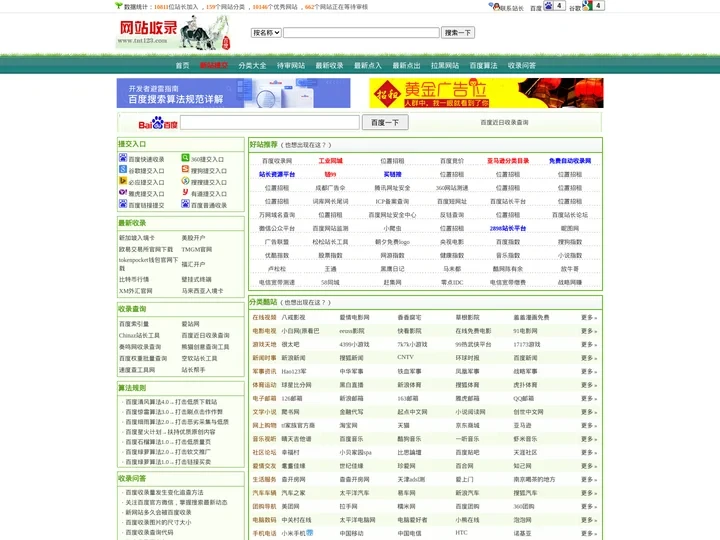The height and width of the screenshot is (540, 720).
Task: Click the Baidu paw icon beside 百度普通收录
Action: coord(185,204)
